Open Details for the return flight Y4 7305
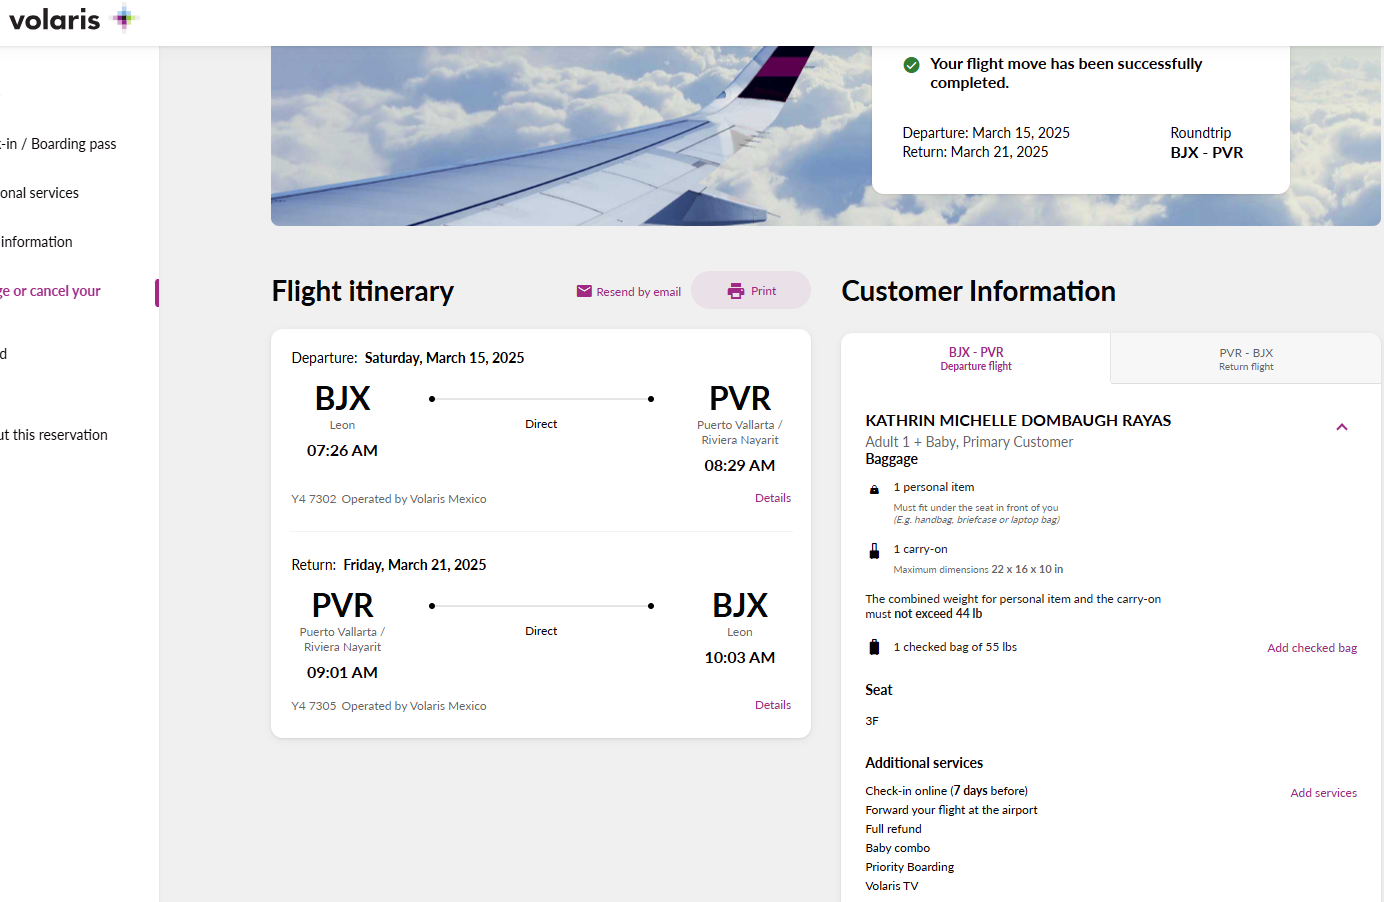Viewport: 1384px width, 902px height. coord(772,704)
